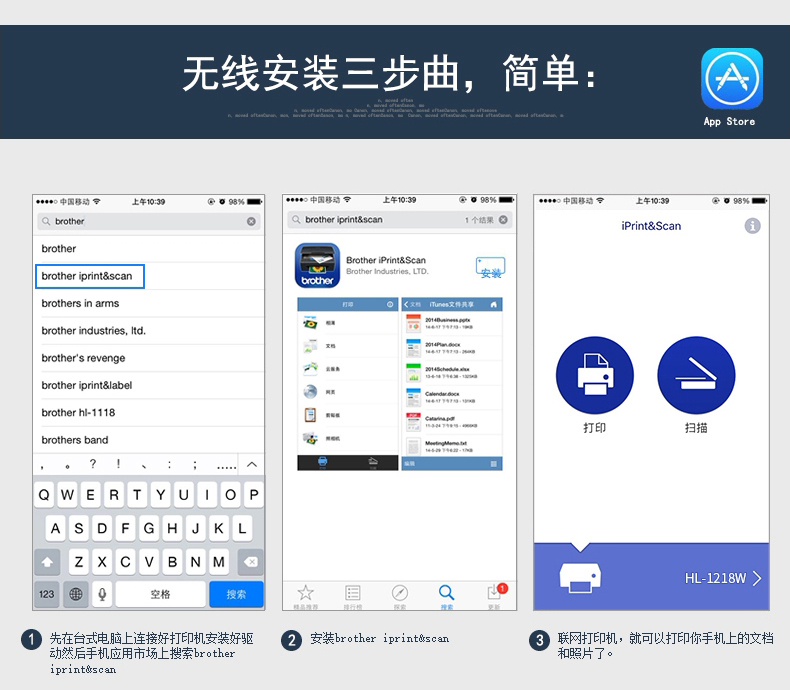Tap the 'I' key on keyboard
790x690 pixels.
pos(207,495)
